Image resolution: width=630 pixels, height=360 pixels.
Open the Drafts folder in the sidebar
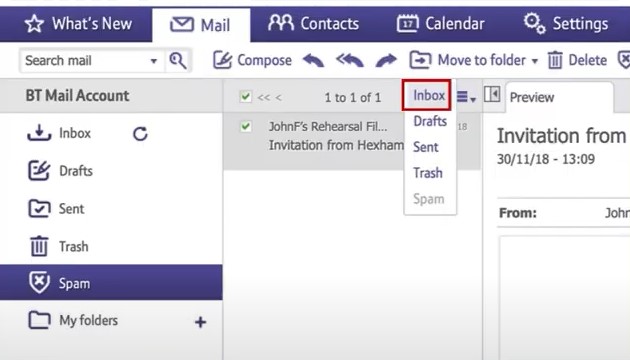coord(60,171)
